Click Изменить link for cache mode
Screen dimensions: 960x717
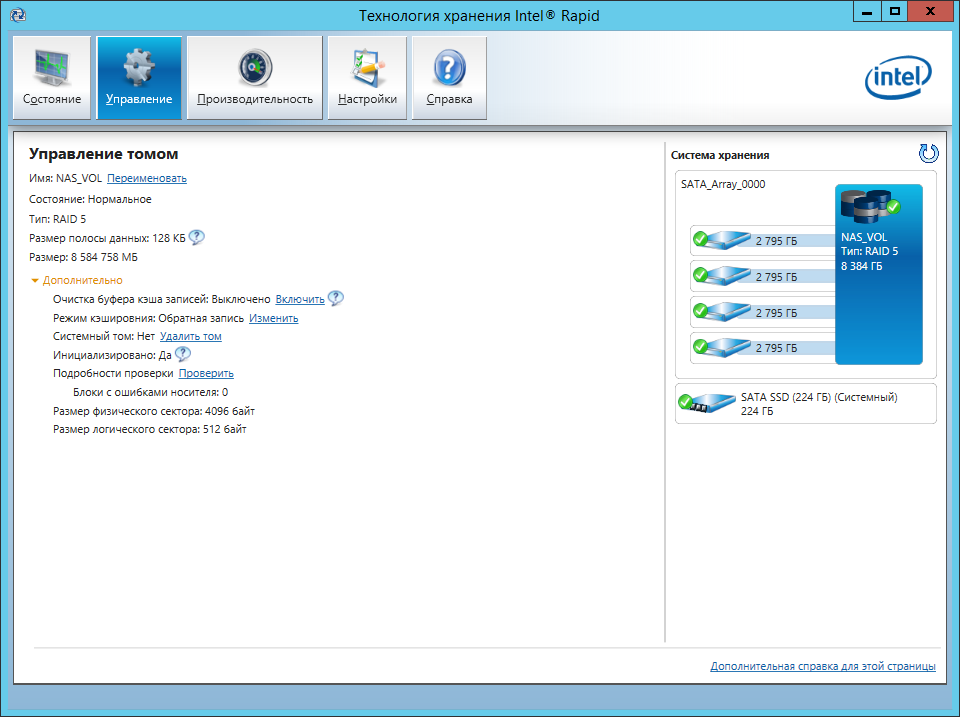(x=274, y=318)
